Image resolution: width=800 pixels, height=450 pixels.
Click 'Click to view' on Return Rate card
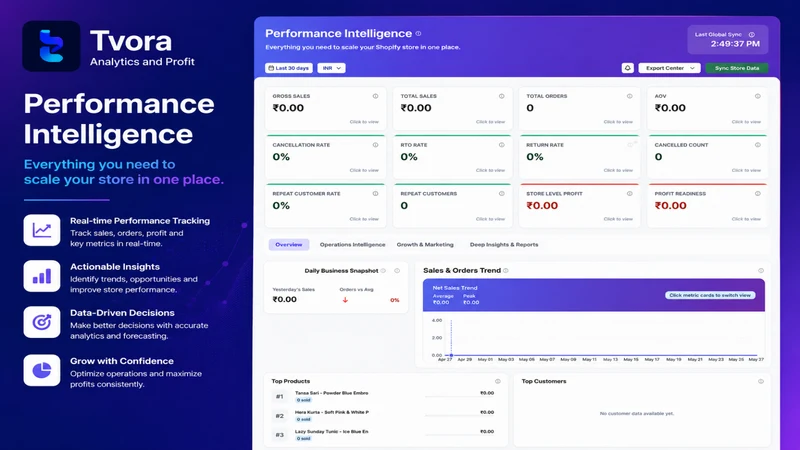pyautogui.click(x=618, y=170)
